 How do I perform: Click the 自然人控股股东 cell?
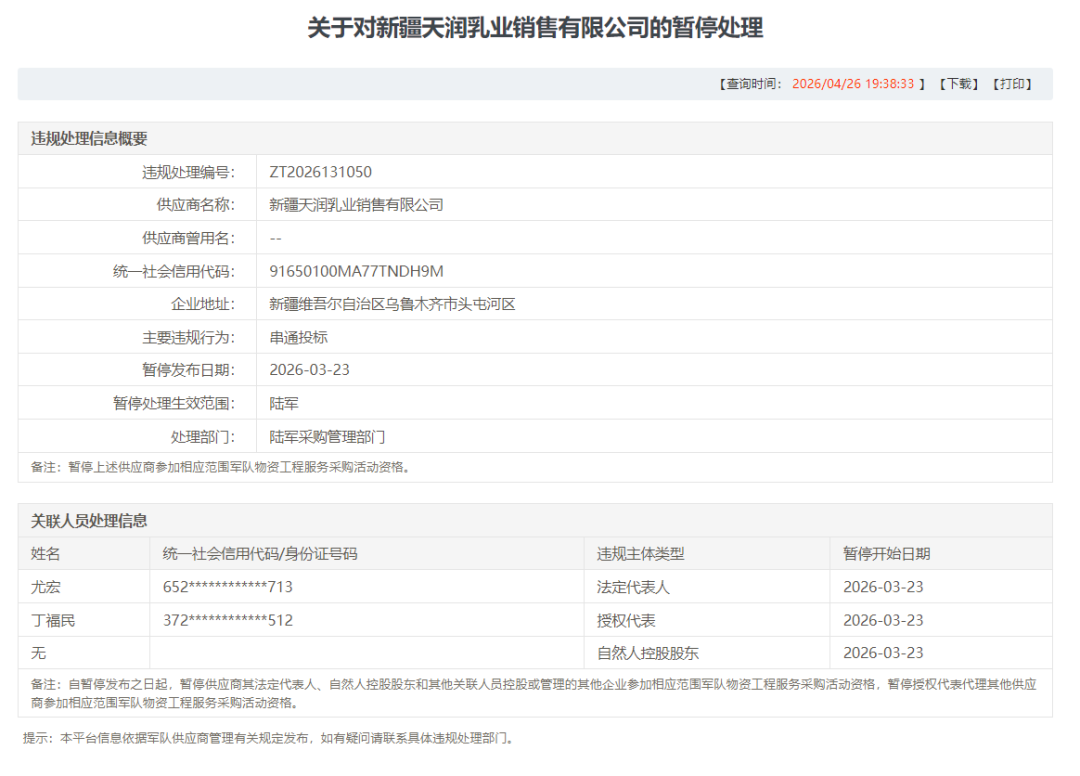click(x=647, y=653)
